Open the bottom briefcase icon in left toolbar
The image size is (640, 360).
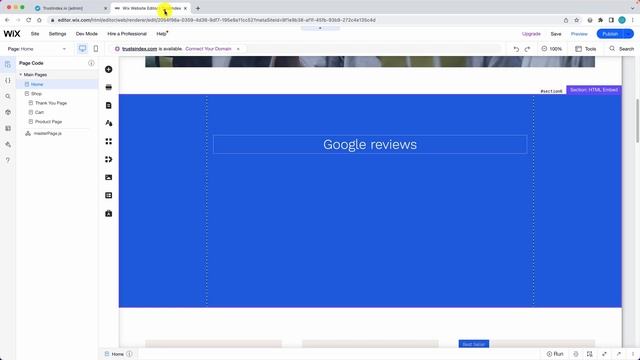(109, 213)
